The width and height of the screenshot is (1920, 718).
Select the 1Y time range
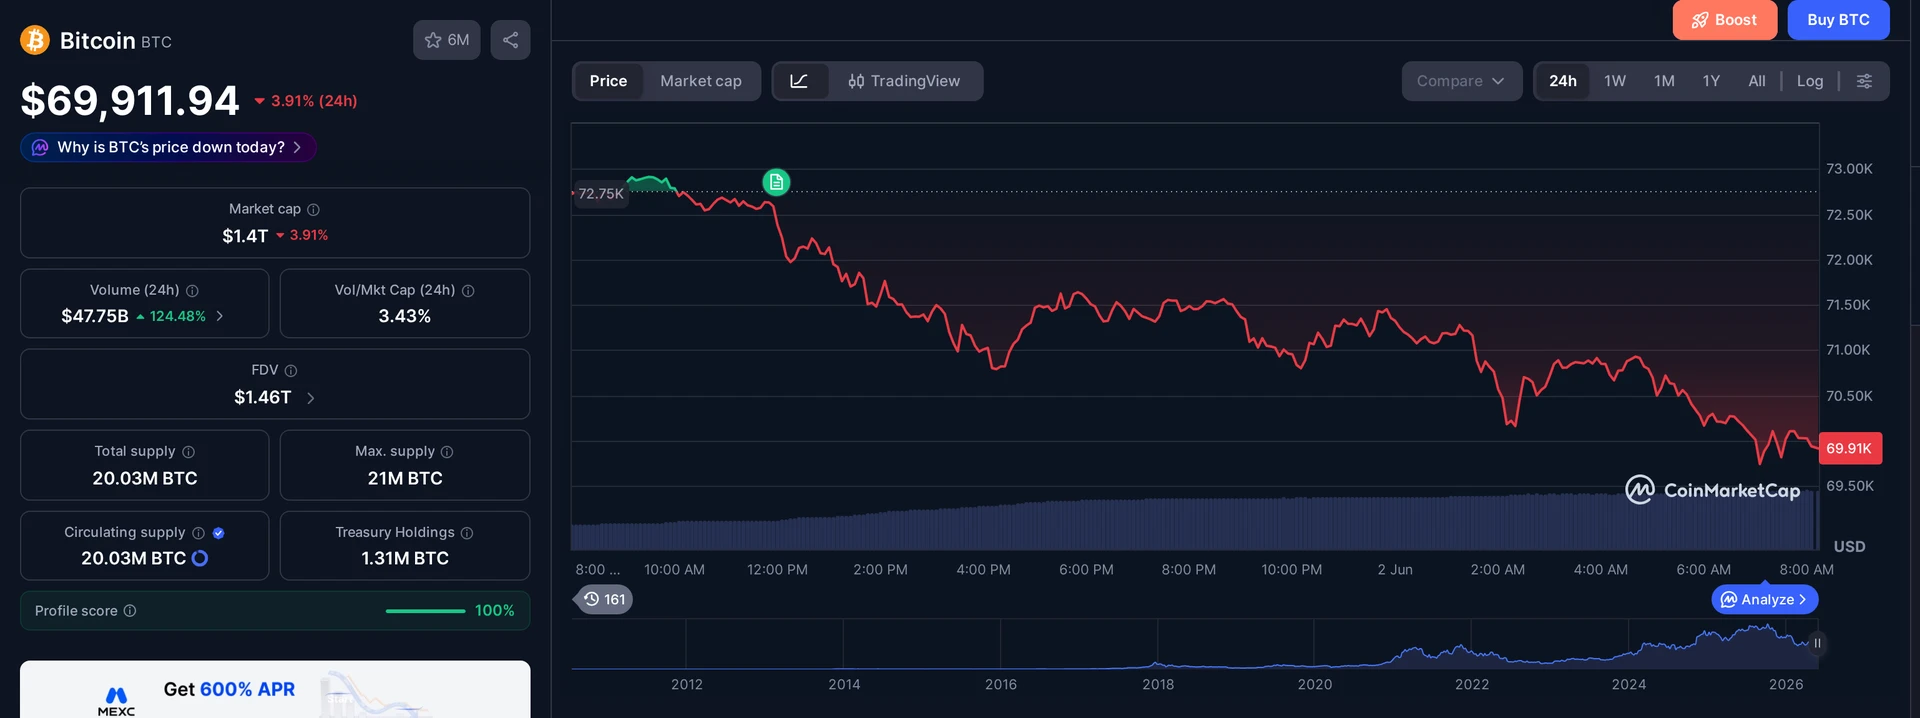click(1711, 81)
